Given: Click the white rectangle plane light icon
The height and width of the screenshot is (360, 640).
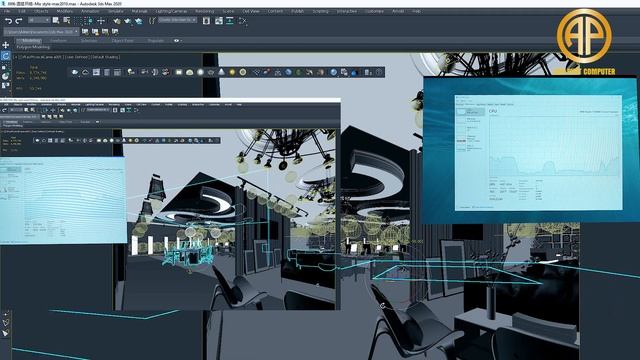Looking at the screenshot, I should tap(179, 72).
